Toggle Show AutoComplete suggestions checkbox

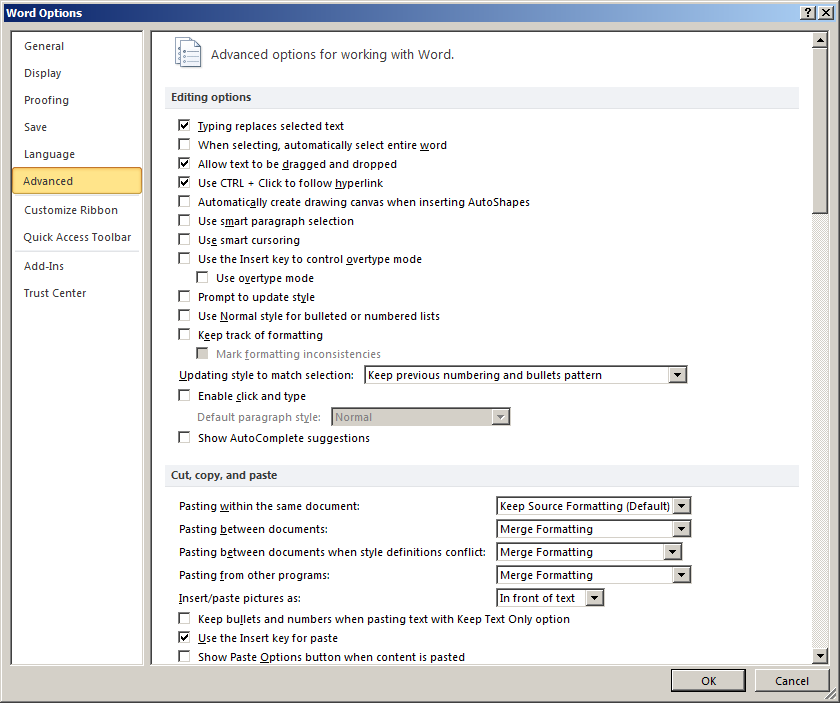(184, 438)
